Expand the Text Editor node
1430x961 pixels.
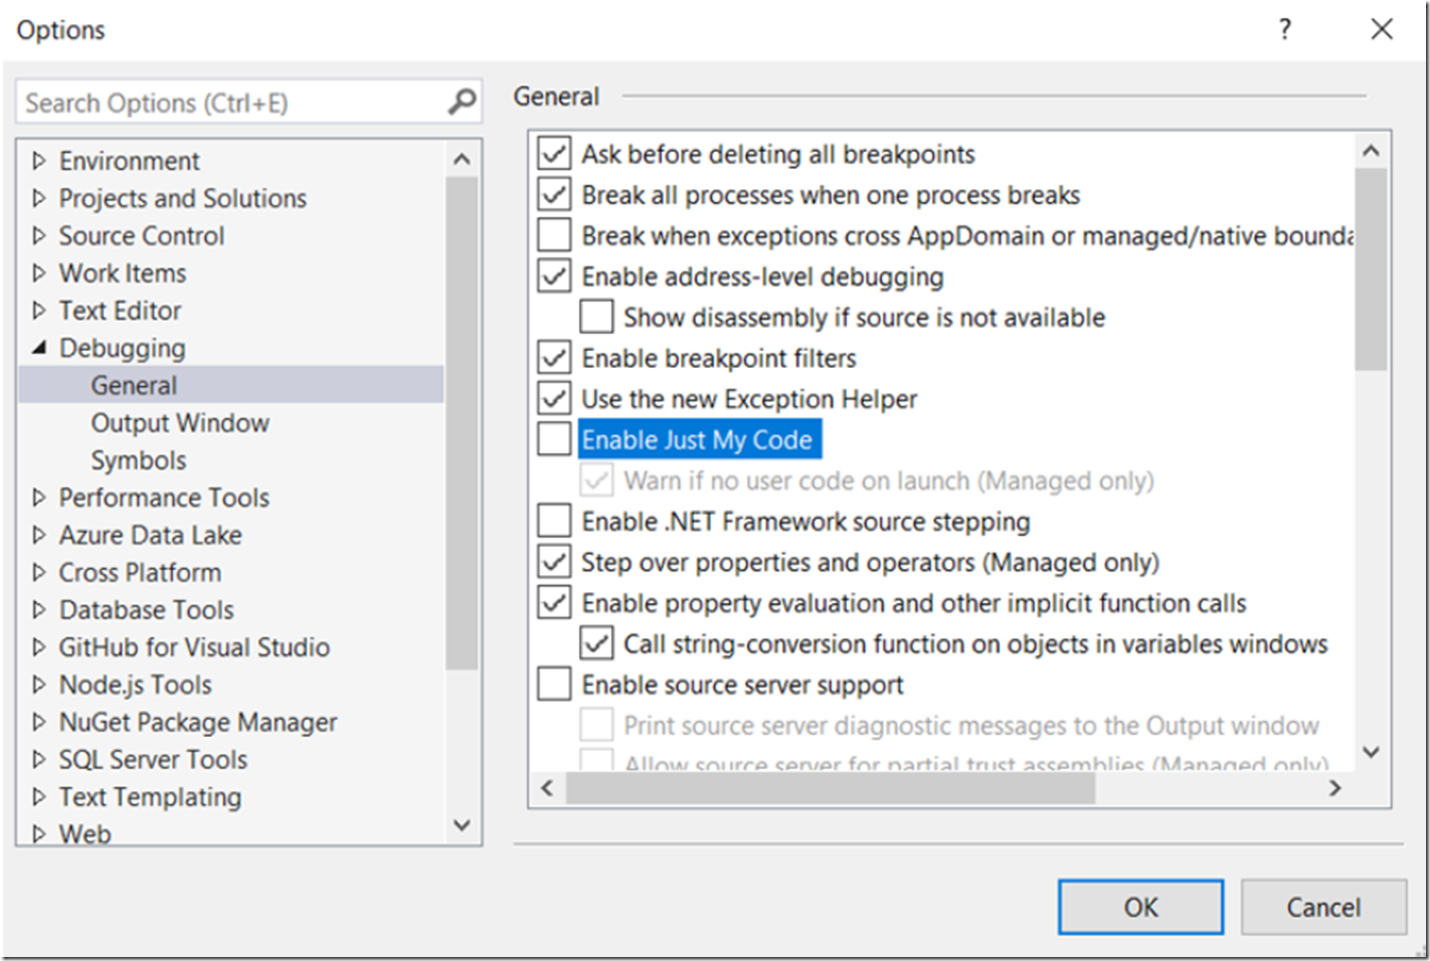pyautogui.click(x=39, y=310)
